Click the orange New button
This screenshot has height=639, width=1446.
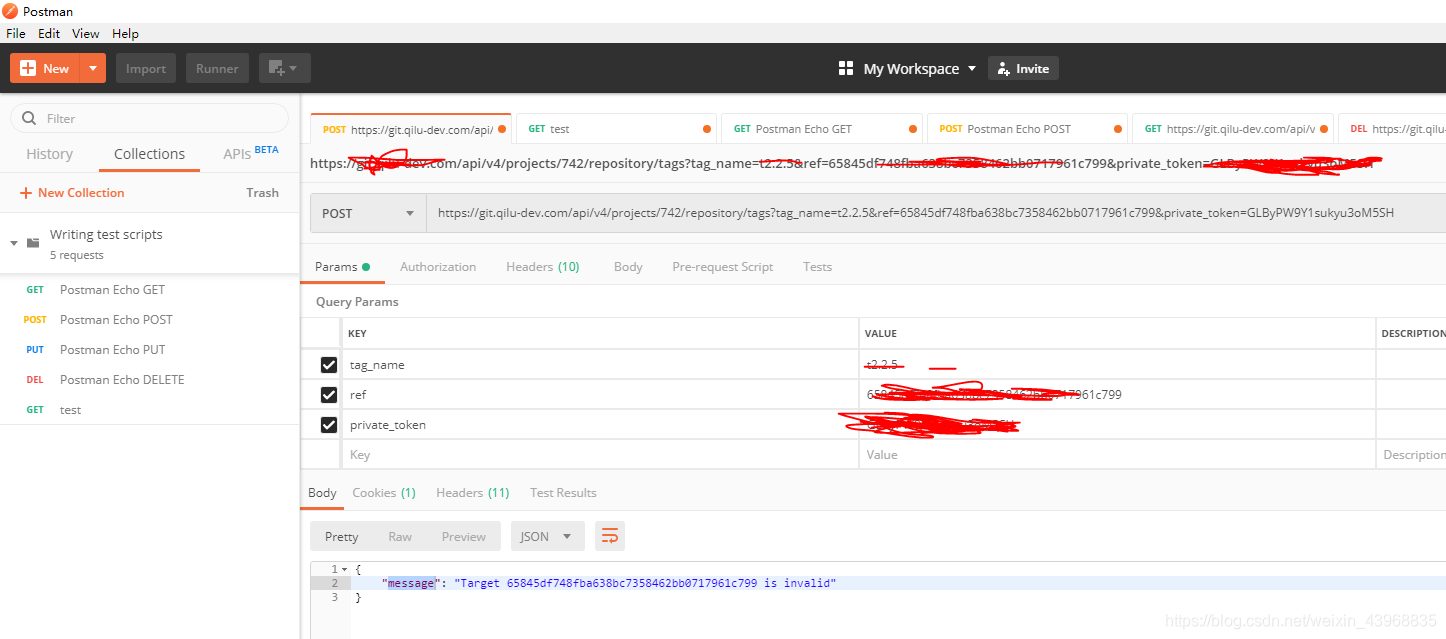click(x=45, y=68)
